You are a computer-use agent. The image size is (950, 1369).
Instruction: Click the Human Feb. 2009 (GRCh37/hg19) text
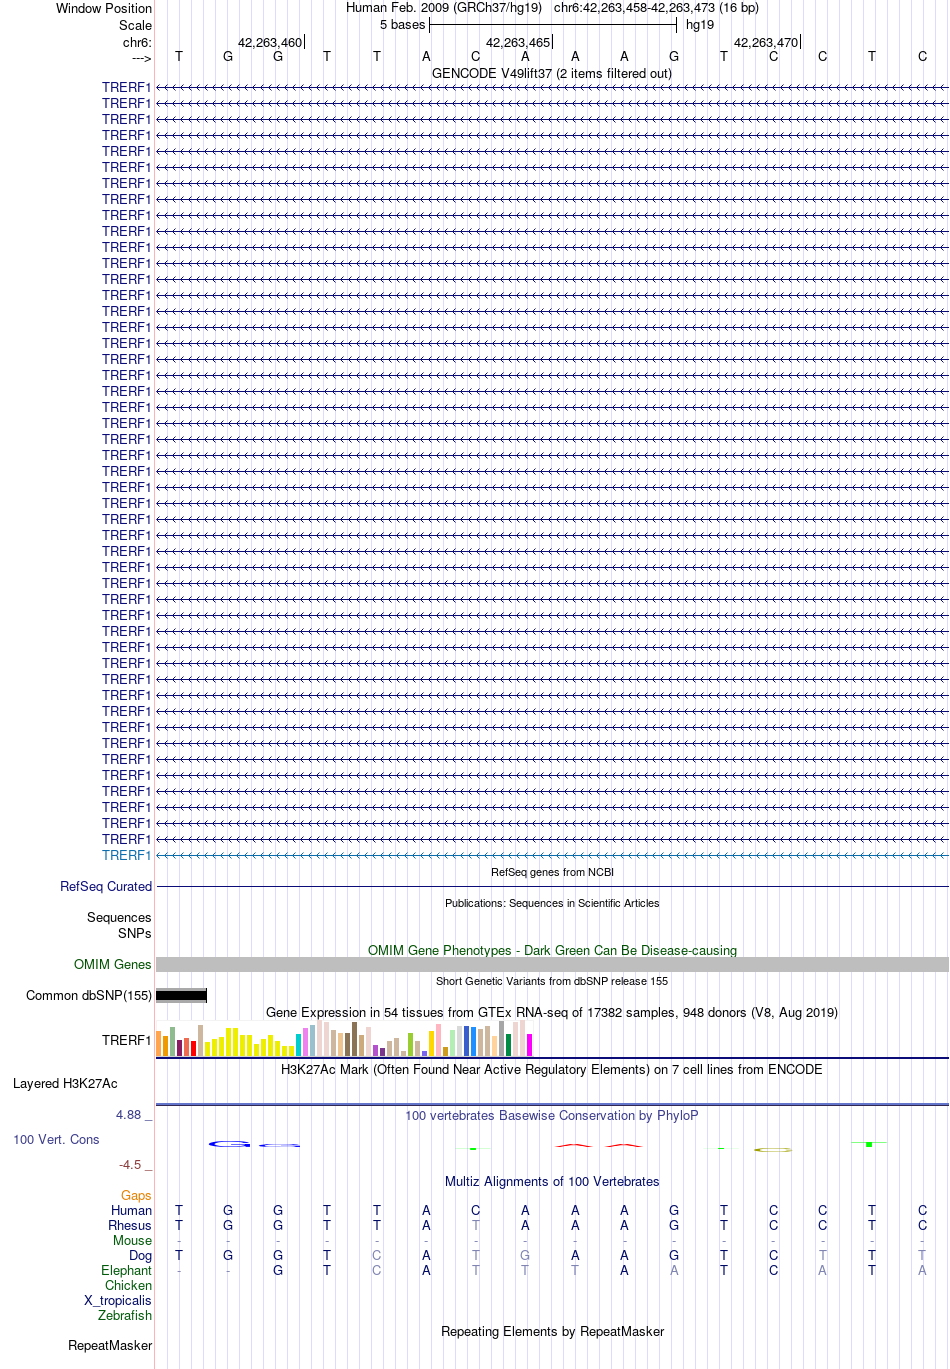(444, 8)
